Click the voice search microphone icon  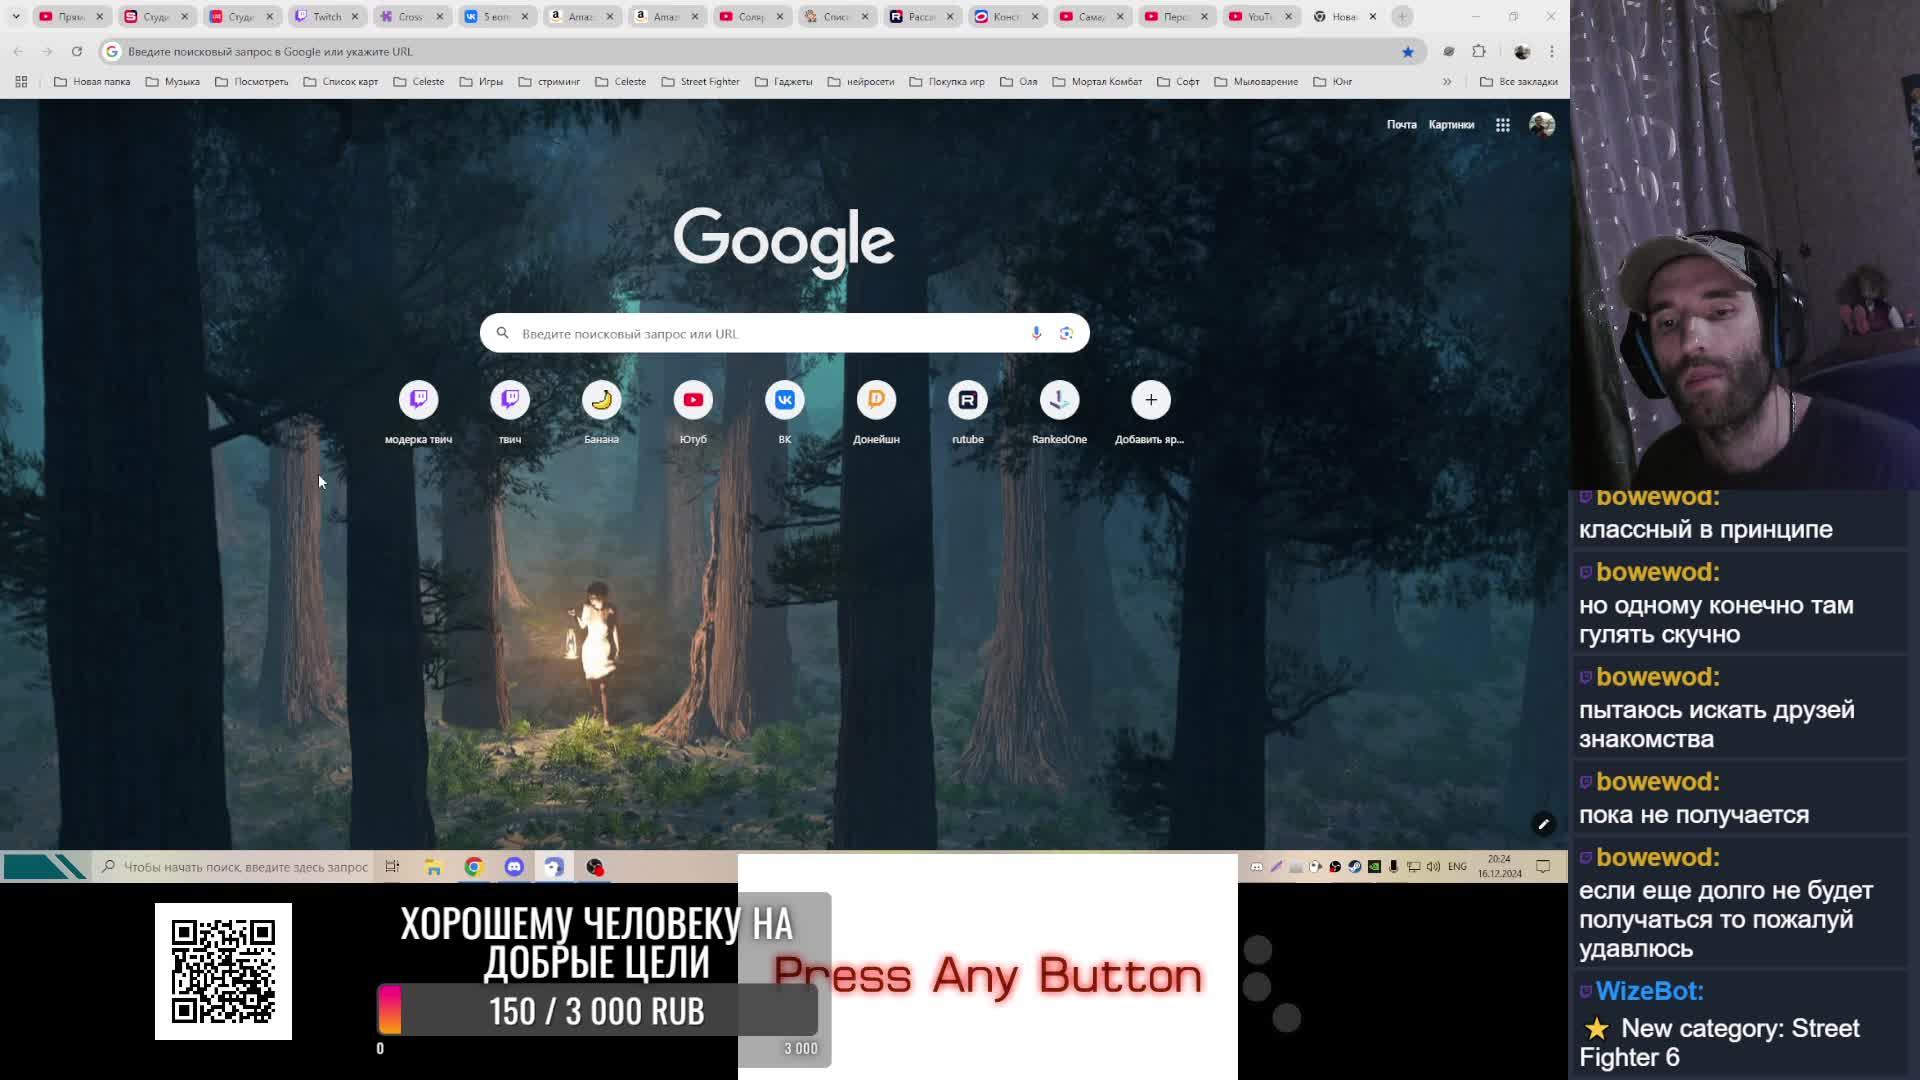tap(1036, 333)
